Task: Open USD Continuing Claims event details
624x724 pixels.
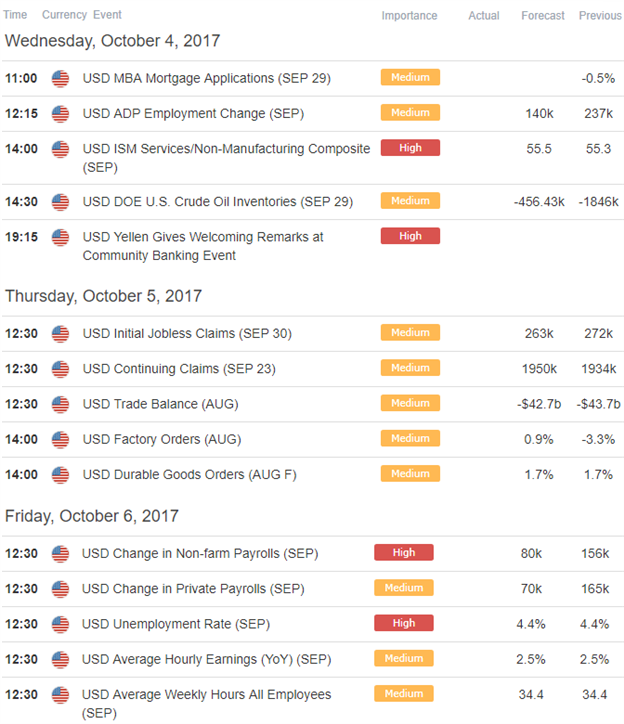Action: [x=179, y=369]
